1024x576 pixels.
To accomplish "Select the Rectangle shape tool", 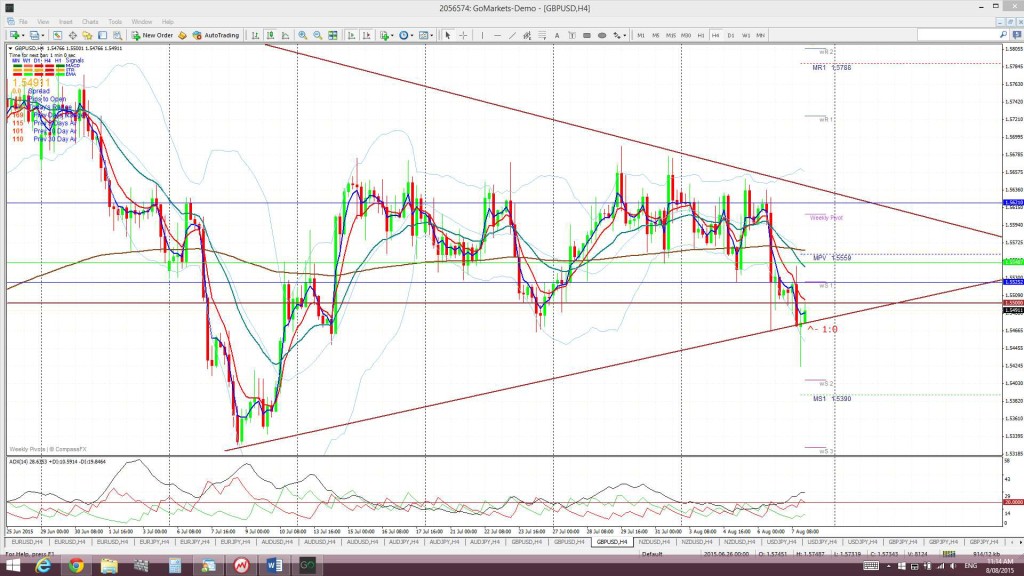I will 587,35.
